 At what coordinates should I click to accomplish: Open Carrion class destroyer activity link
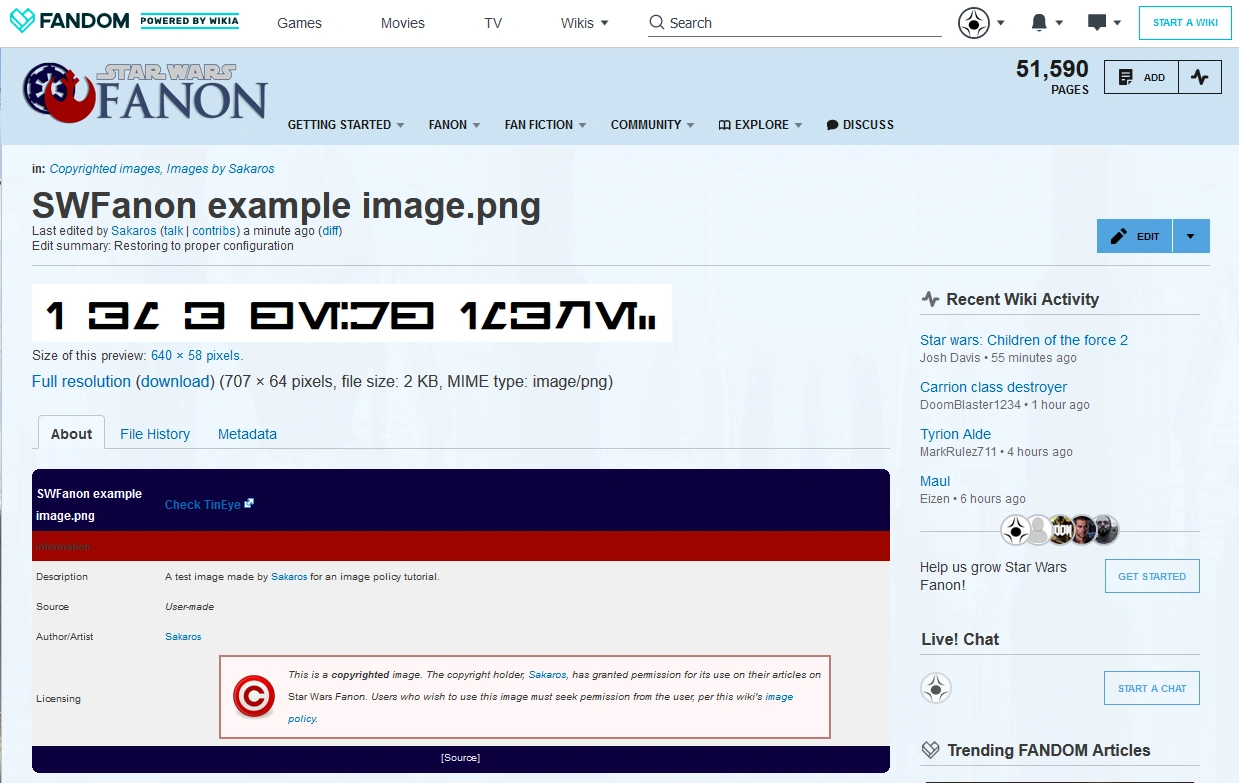pyautogui.click(x=993, y=387)
